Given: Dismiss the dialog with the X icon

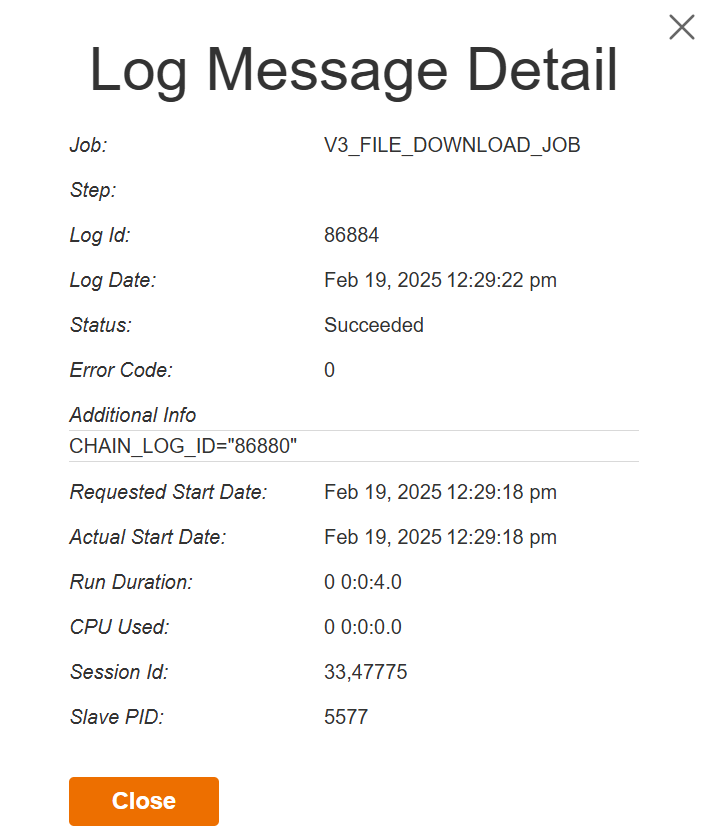Looking at the screenshot, I should click(681, 27).
